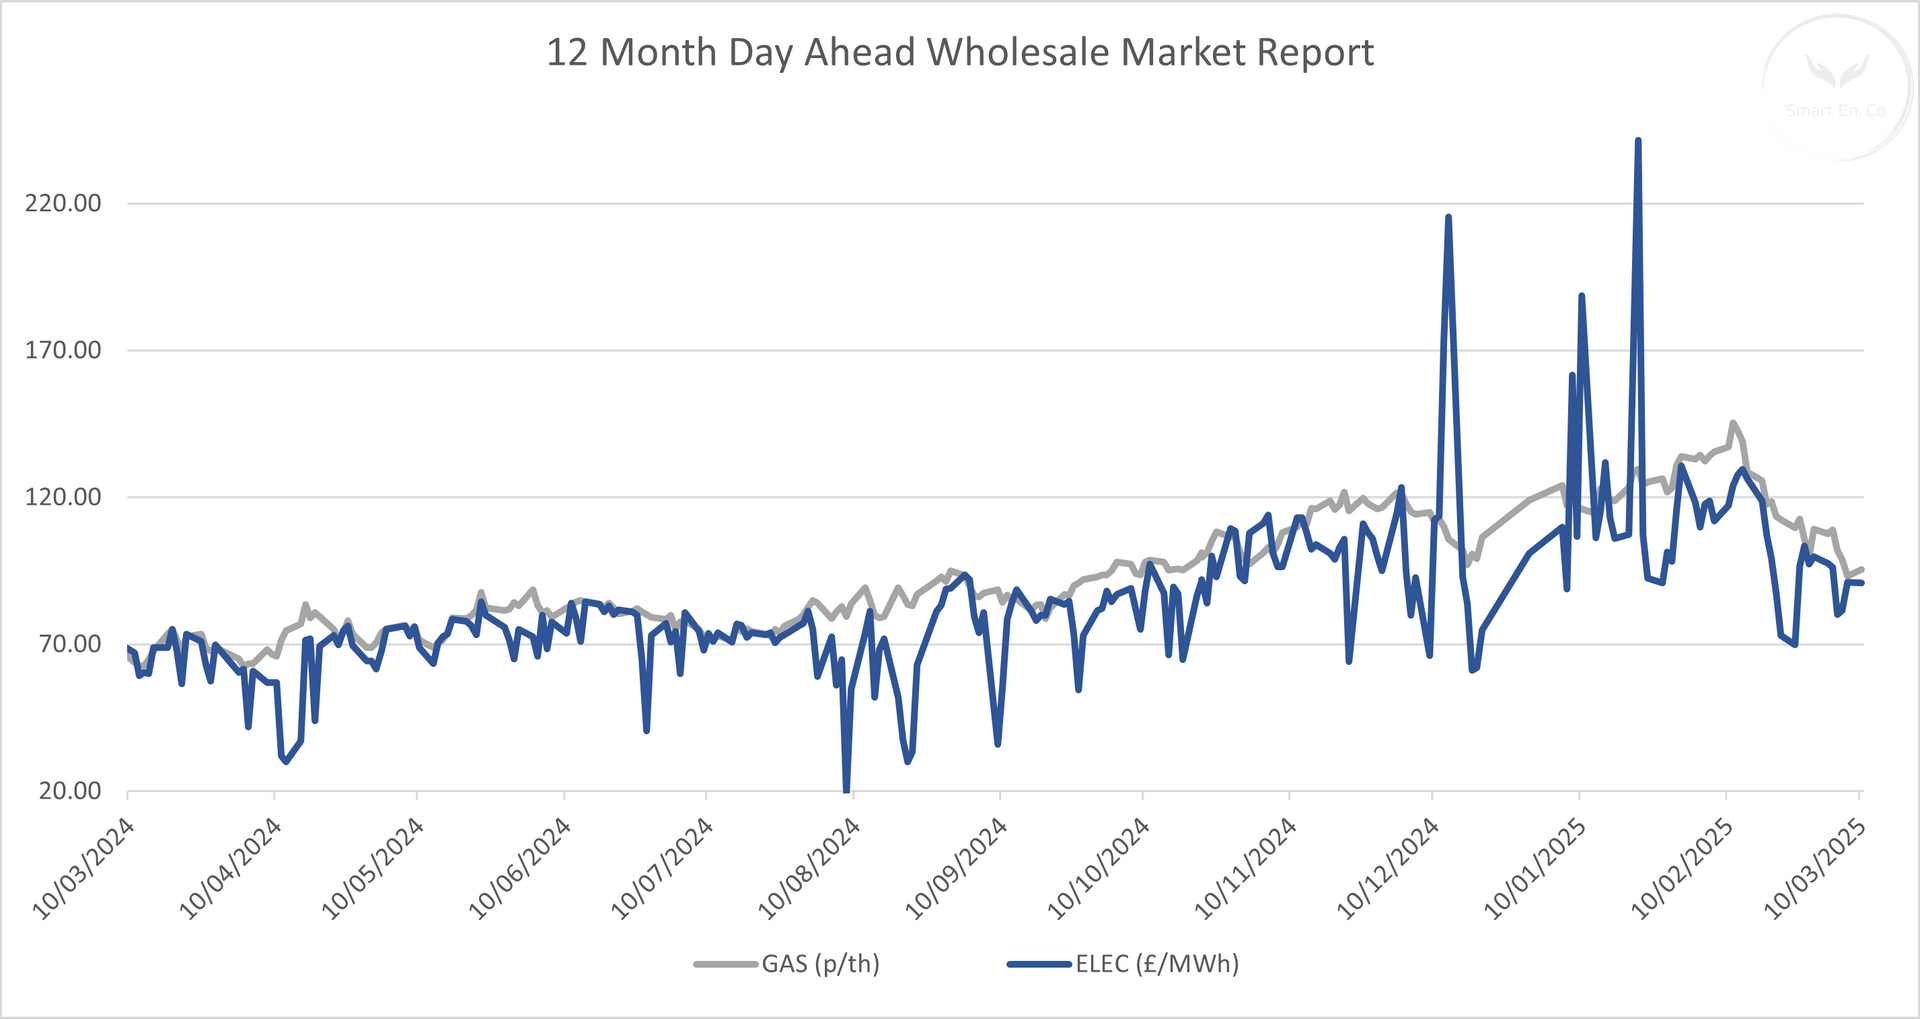Click the 10/07/2024 x-axis date label
Image resolution: width=1920 pixels, height=1019 pixels.
(x=662, y=867)
